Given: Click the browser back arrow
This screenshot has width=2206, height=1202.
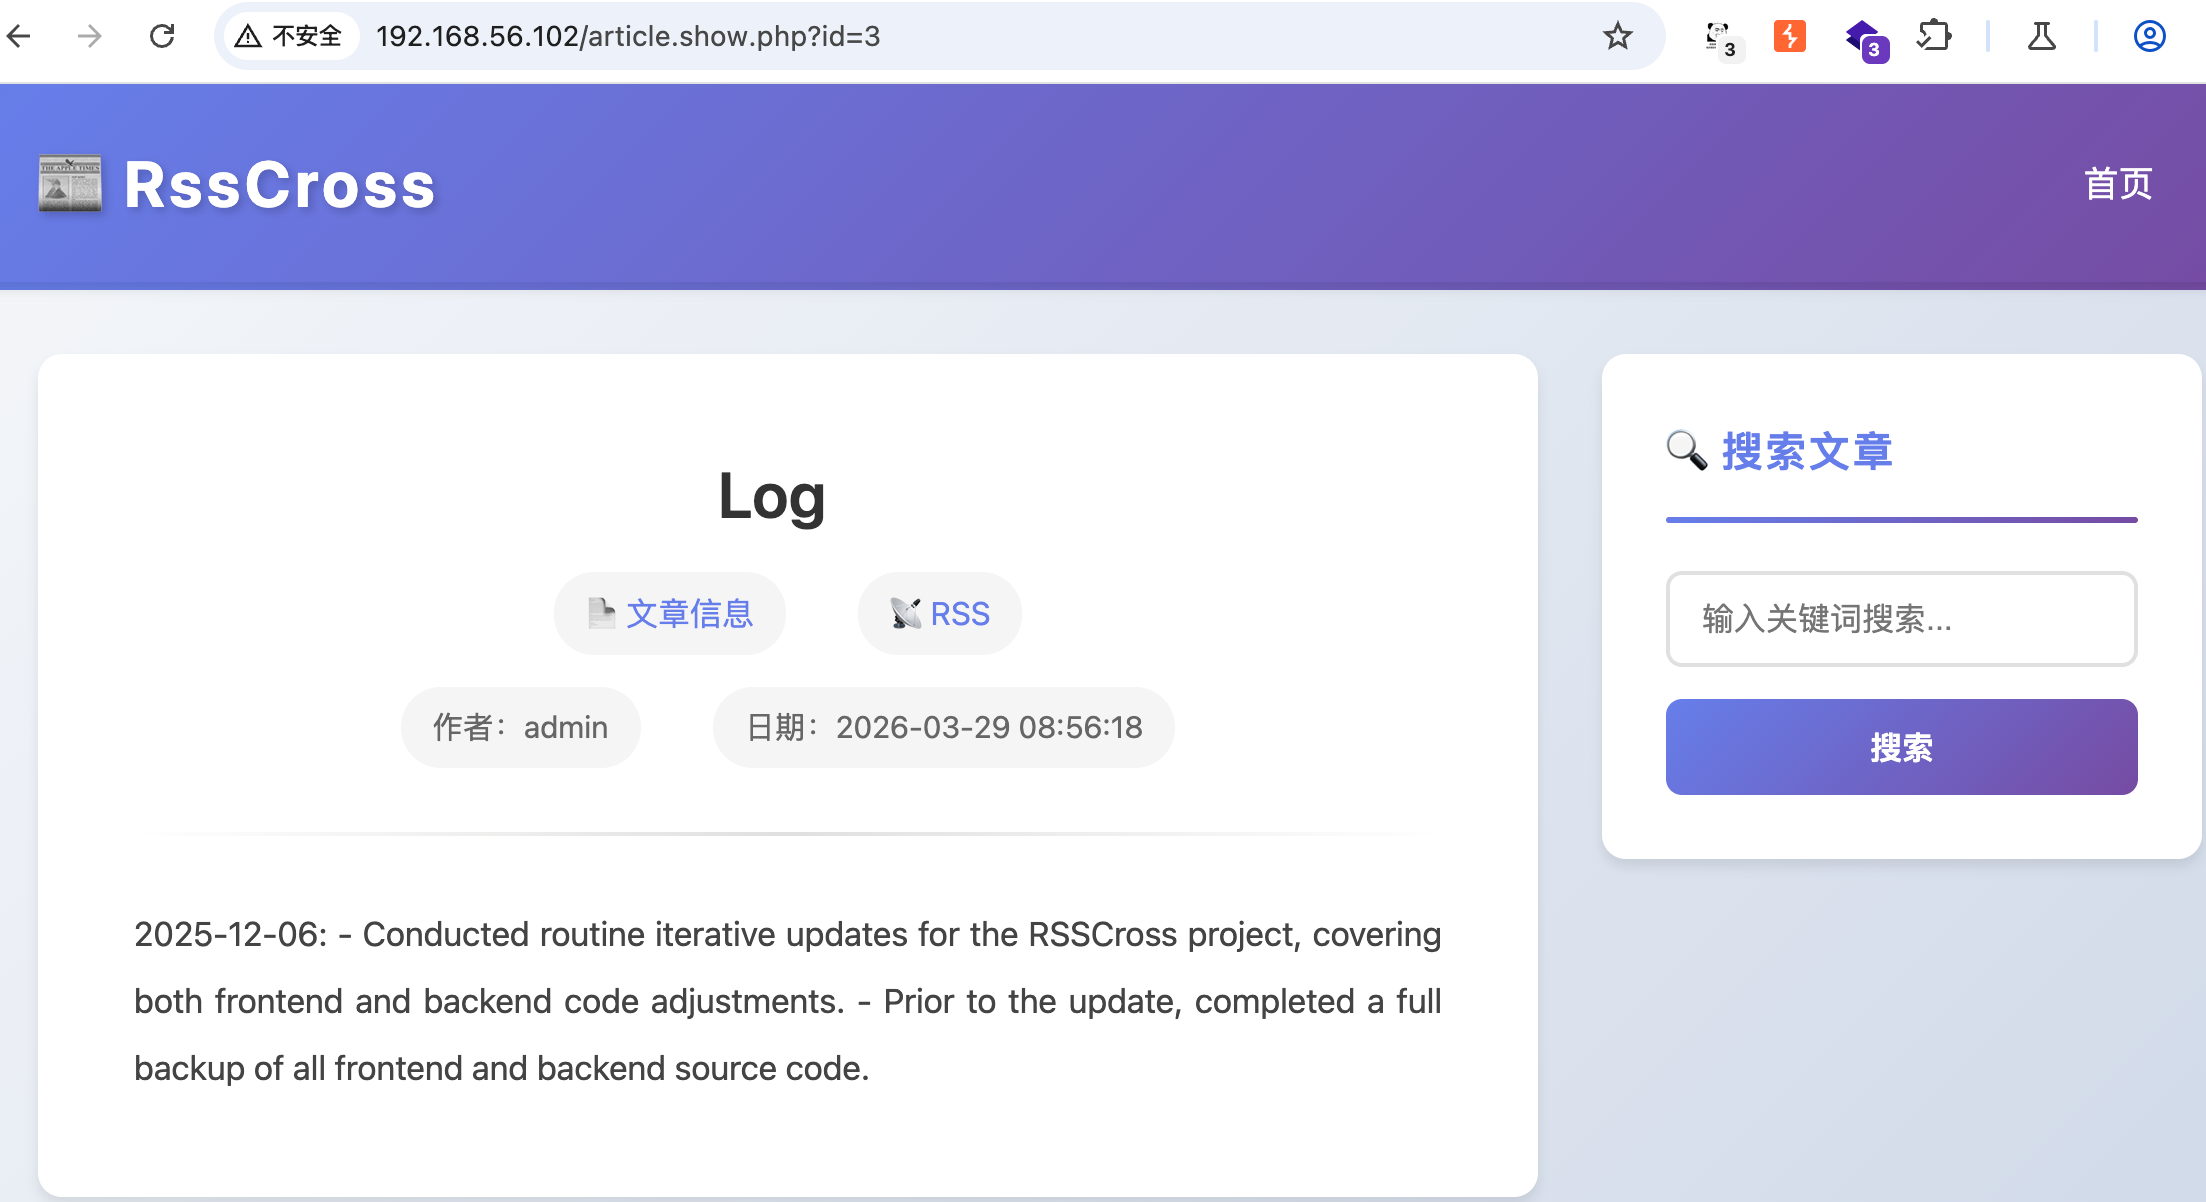Looking at the screenshot, I should 19,37.
